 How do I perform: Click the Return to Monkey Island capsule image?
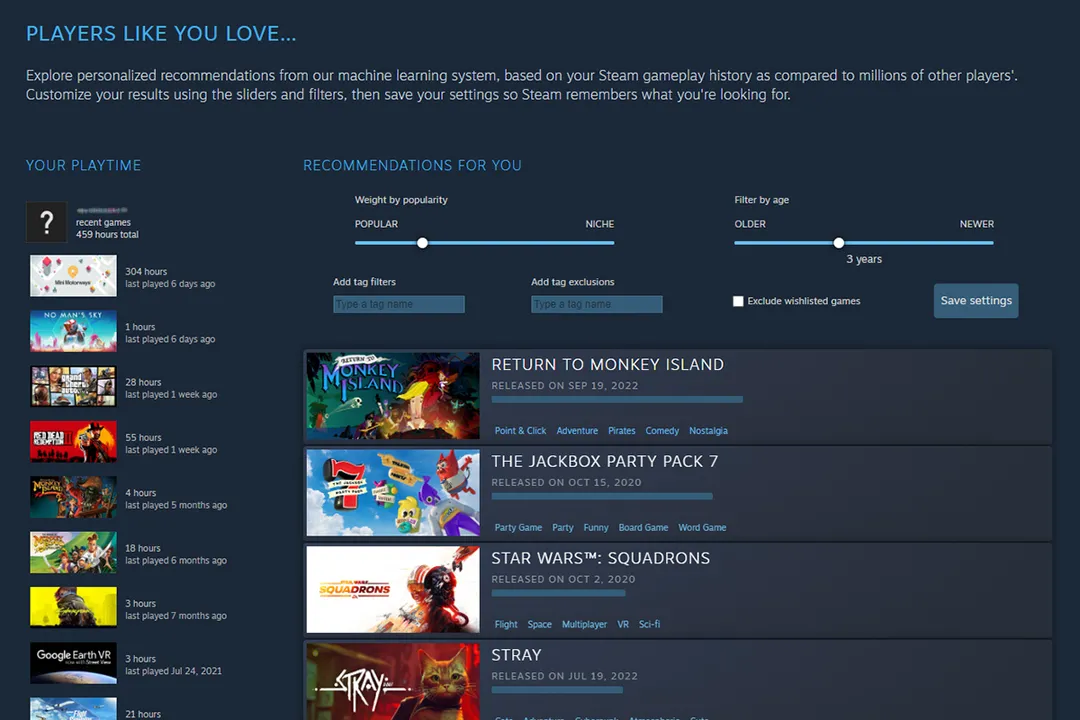point(393,396)
